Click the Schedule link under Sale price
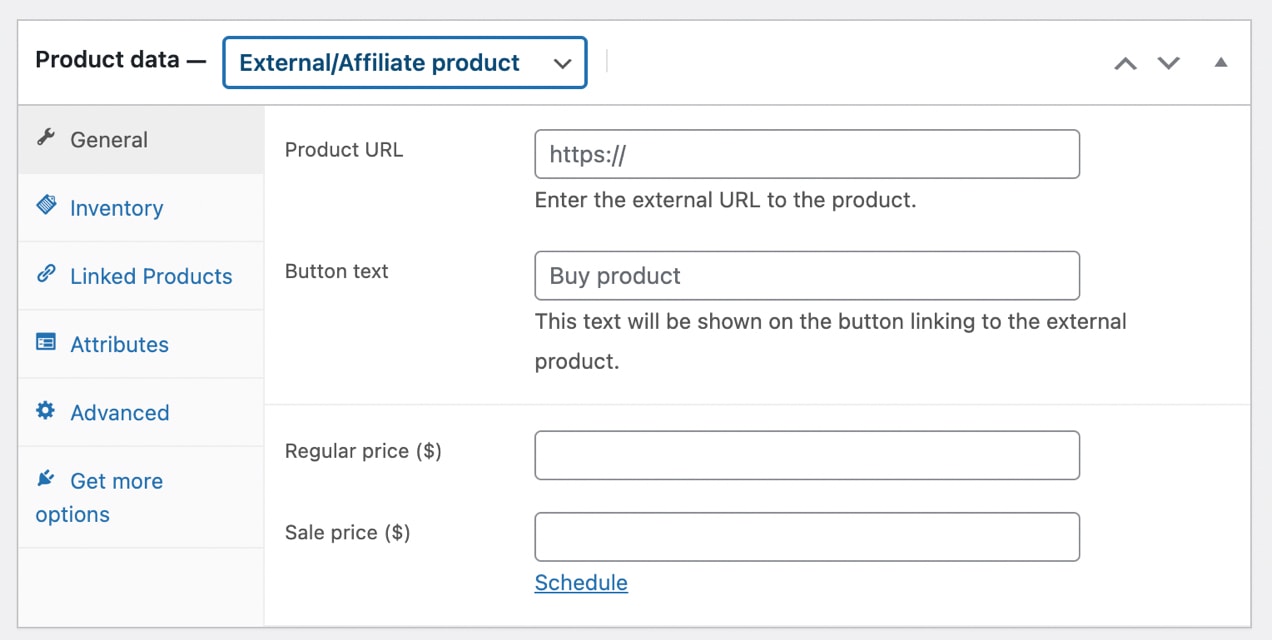Image resolution: width=1272 pixels, height=640 pixels. [581, 582]
